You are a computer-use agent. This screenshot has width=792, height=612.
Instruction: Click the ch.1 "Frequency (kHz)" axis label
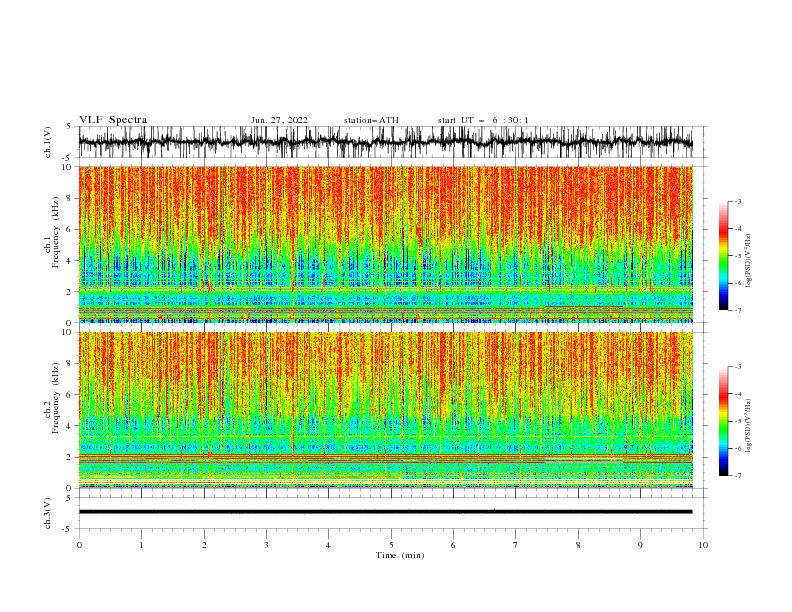click(x=56, y=232)
